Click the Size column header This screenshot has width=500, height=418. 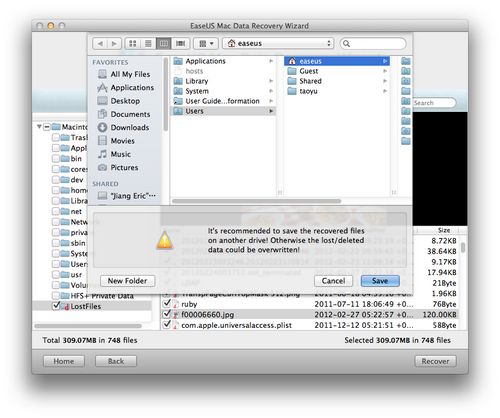point(444,230)
